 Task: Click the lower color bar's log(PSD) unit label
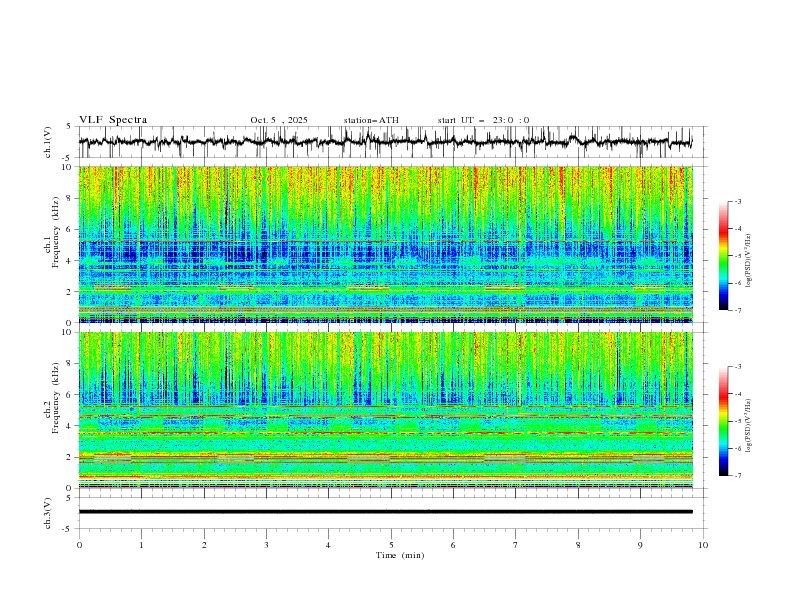749,426
